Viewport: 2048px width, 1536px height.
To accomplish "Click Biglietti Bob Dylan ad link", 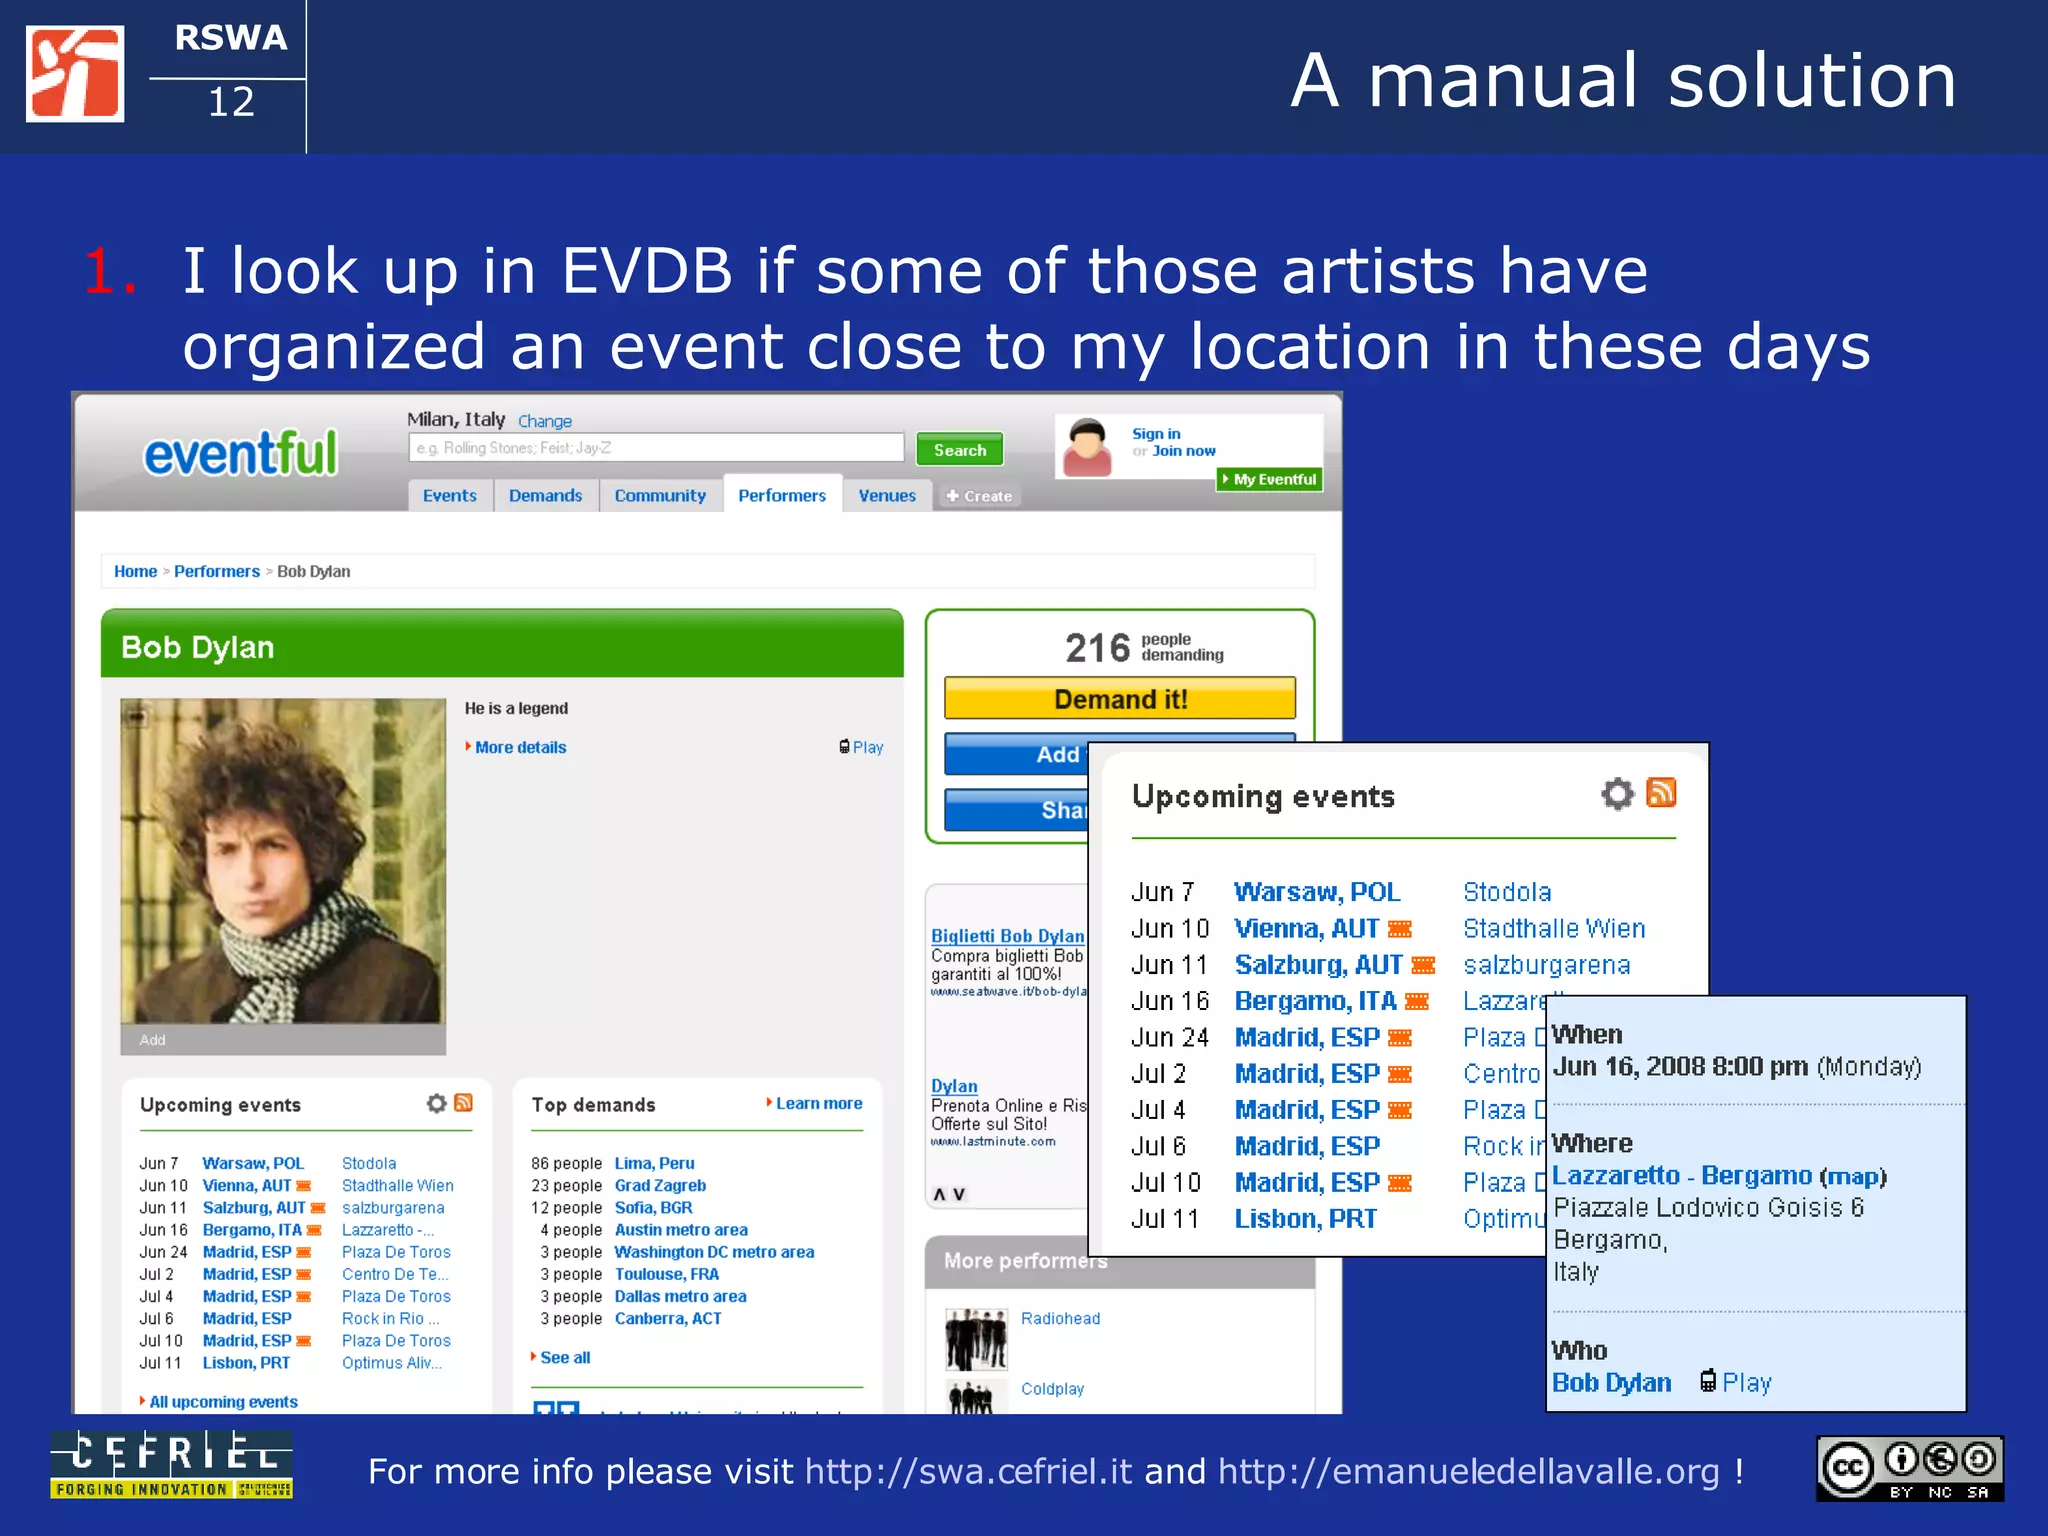I will pos(1008,935).
